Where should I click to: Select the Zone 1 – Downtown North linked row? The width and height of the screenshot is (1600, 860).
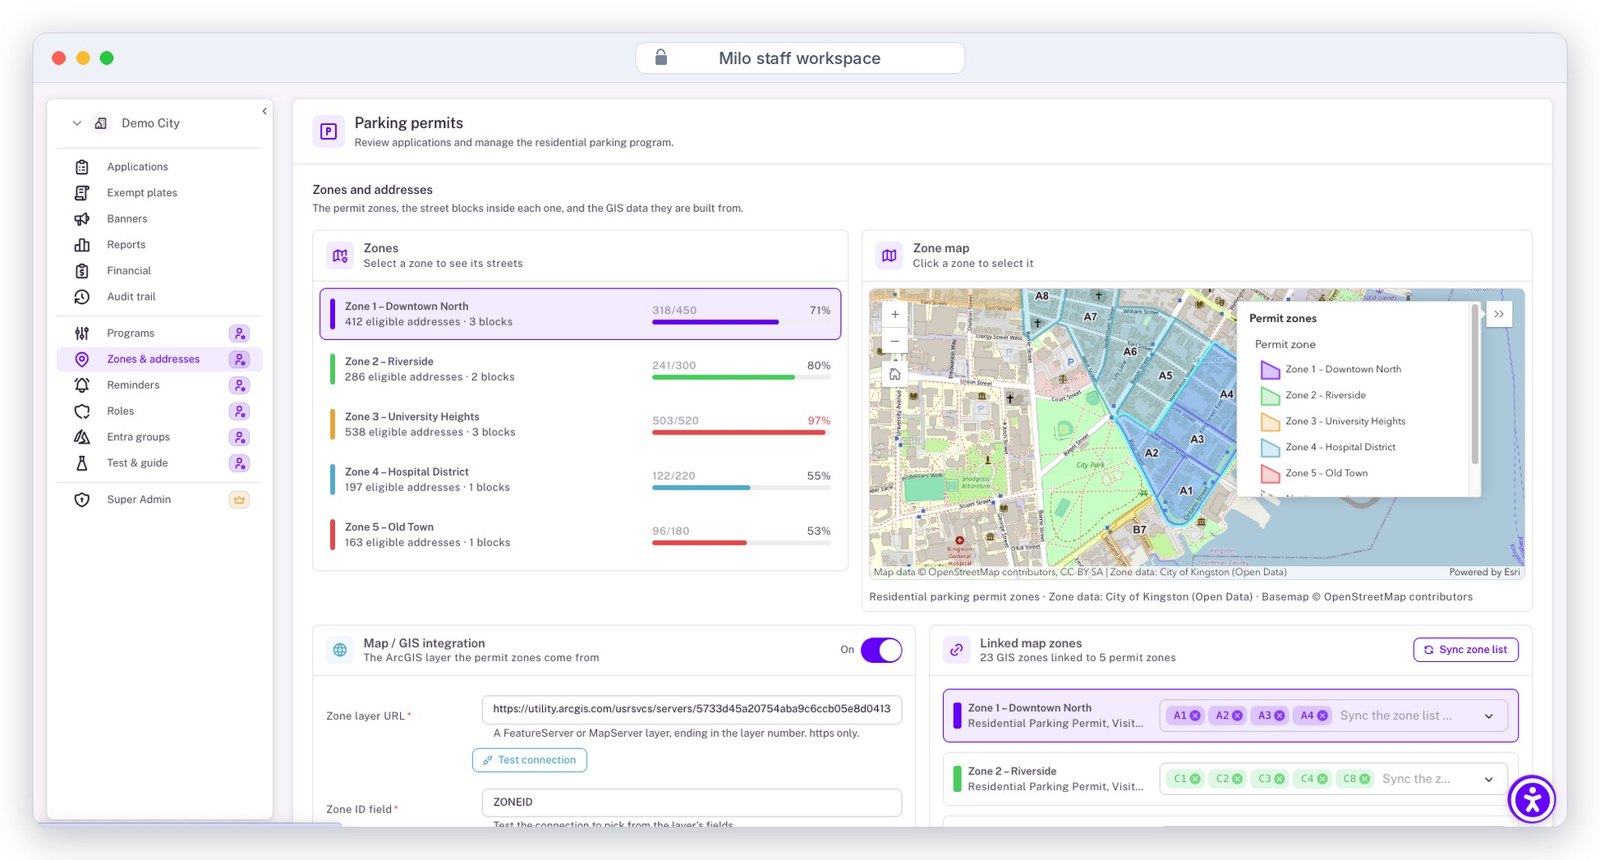point(1231,716)
